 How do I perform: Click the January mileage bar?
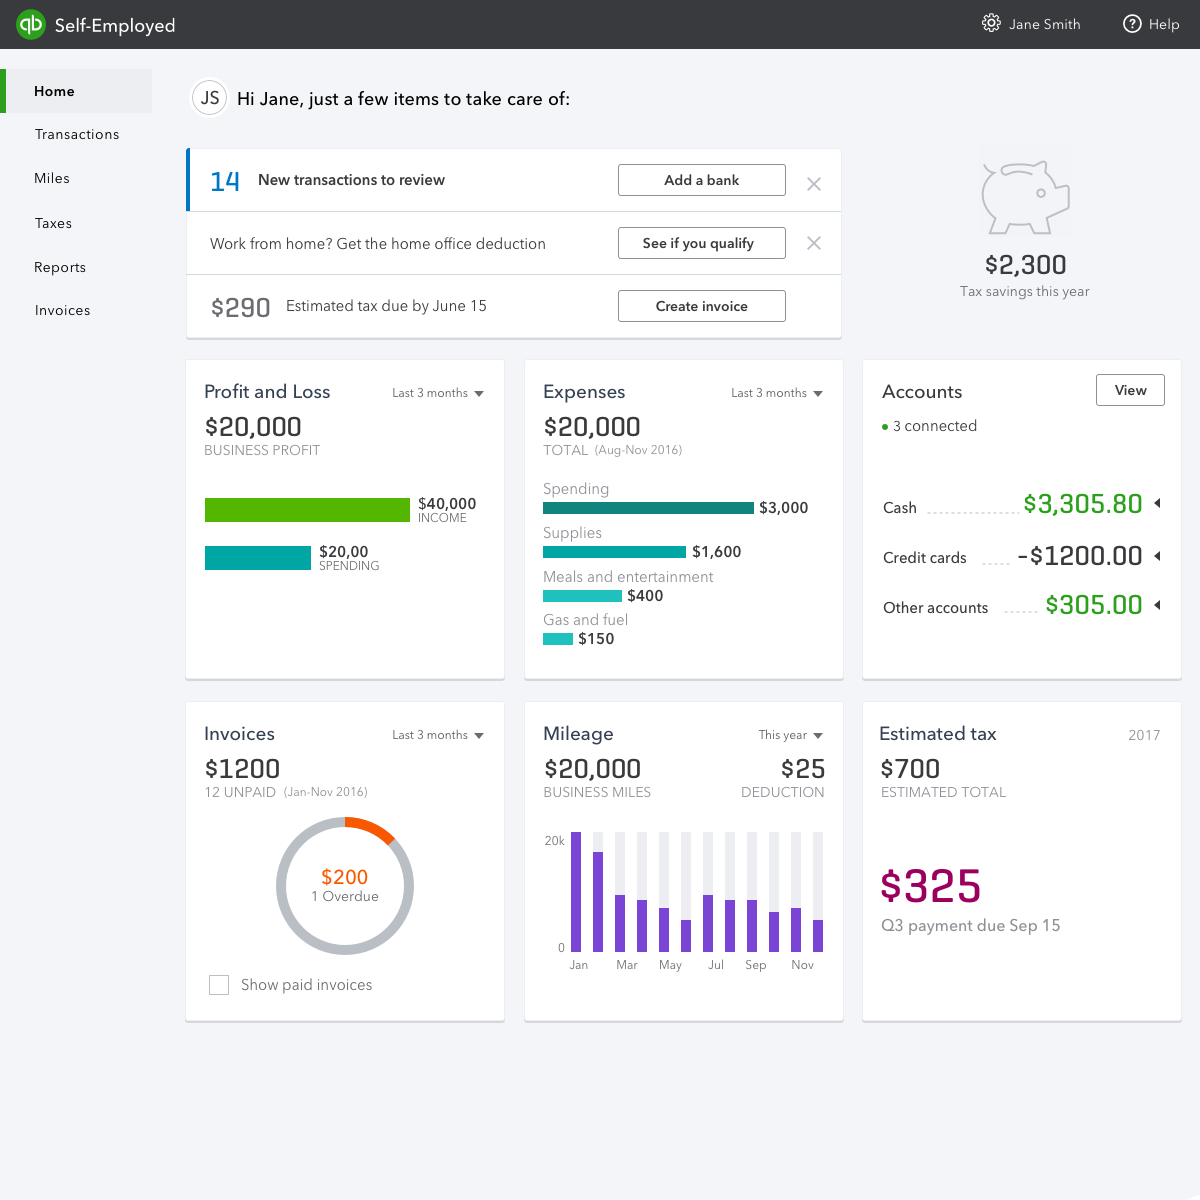(576, 891)
